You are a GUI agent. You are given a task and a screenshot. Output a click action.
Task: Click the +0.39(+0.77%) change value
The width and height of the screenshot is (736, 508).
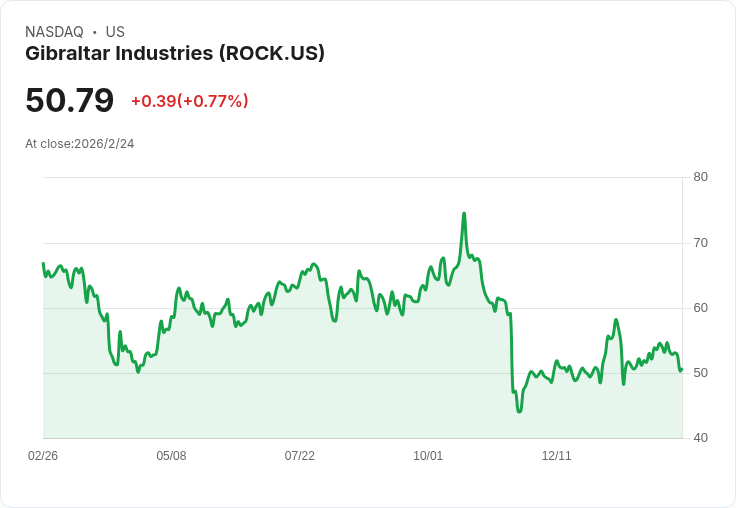click(x=190, y=101)
